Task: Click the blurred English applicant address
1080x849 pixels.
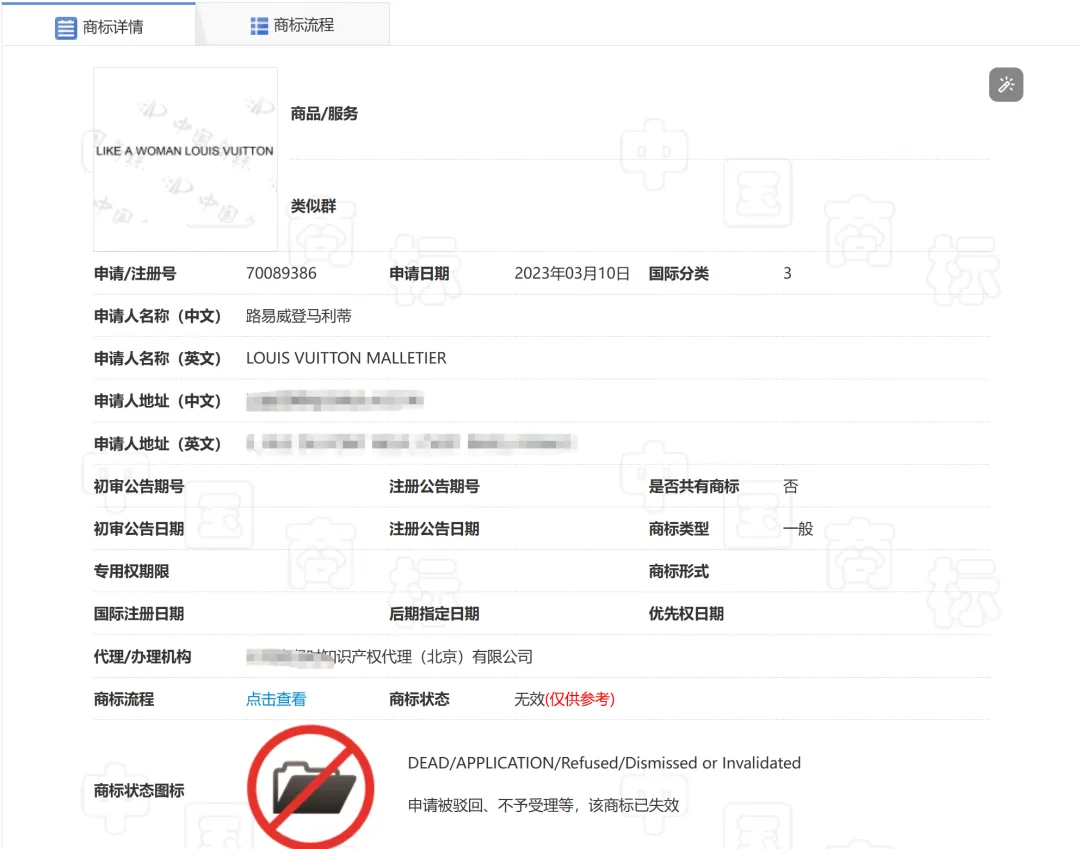Action: coord(411,443)
